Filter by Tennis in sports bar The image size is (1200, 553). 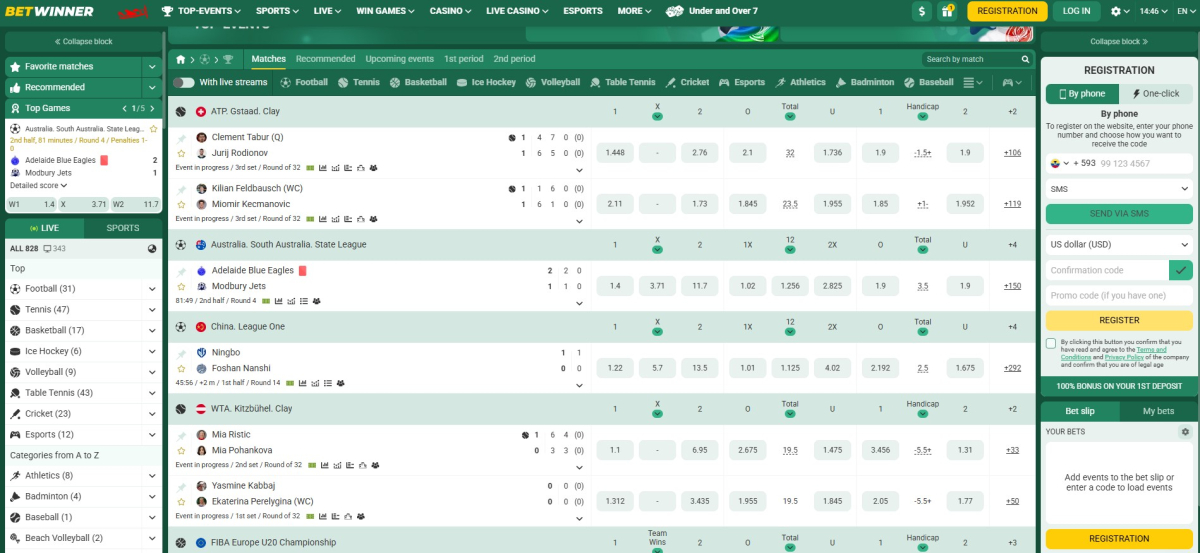click(358, 82)
